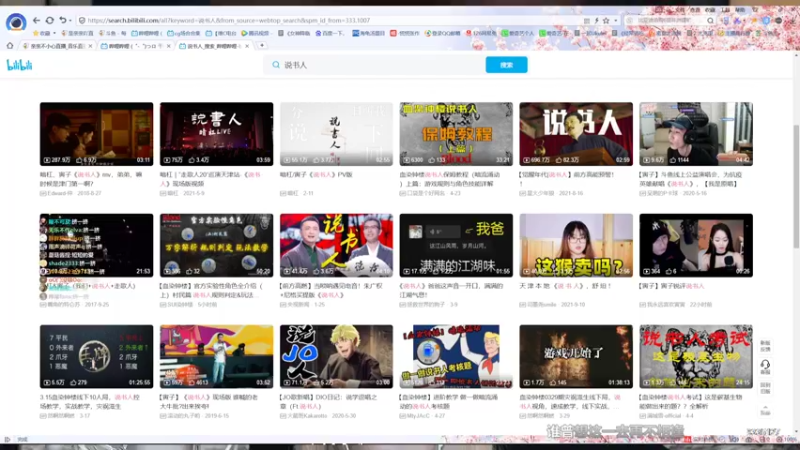Viewport: 800px width, 450px height.
Task: Open the 寅子锐评说书人 thumbnail
Action: pyautogui.click(x=696, y=245)
